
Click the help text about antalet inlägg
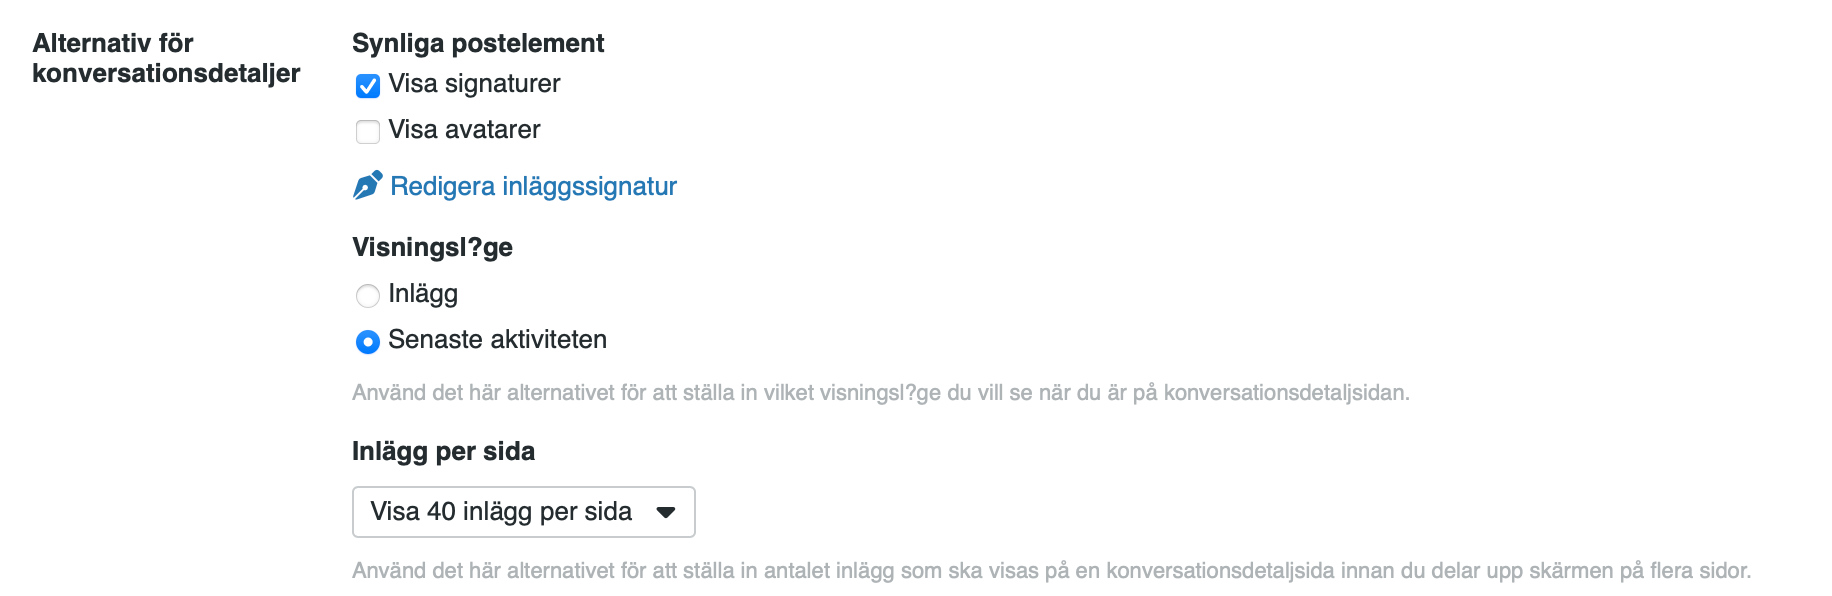(x=1052, y=571)
